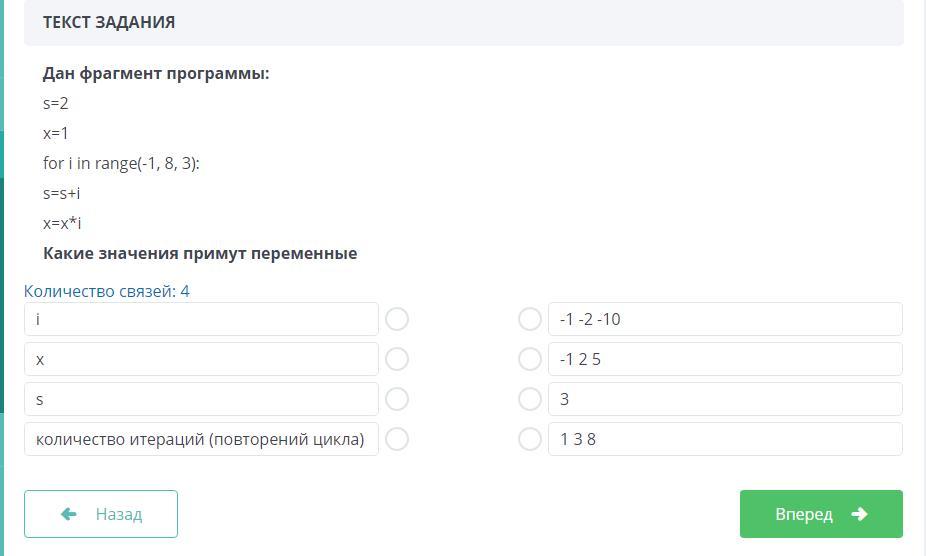Click the right arrow icon on Вперед
The image size is (926, 556).
pyautogui.click(x=859, y=514)
